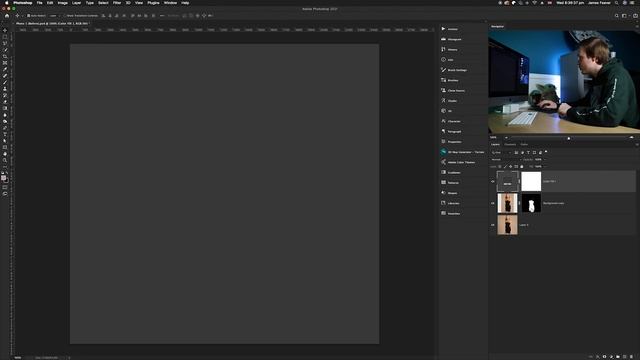Click the Navigator preview thumbnail

tap(564, 82)
